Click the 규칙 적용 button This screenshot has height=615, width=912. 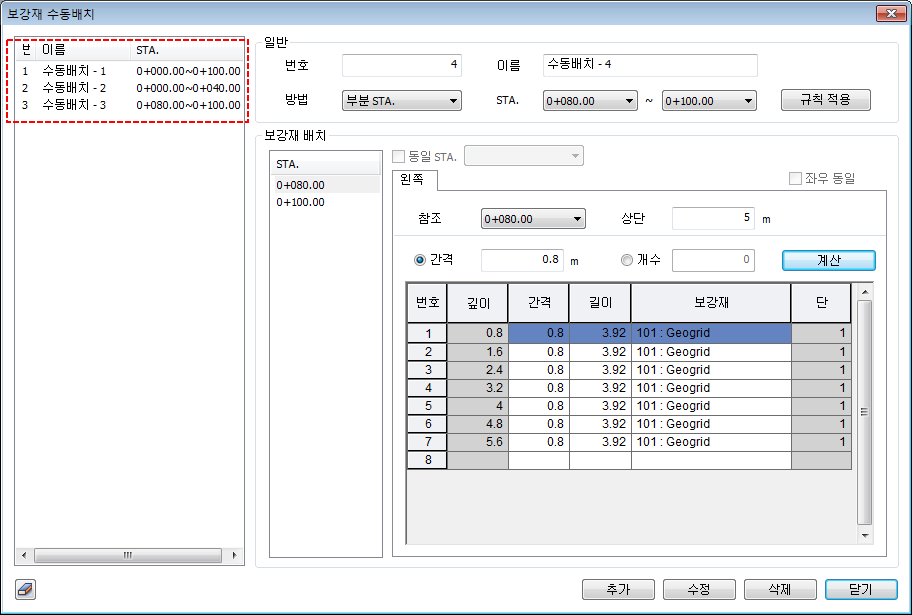pos(826,100)
